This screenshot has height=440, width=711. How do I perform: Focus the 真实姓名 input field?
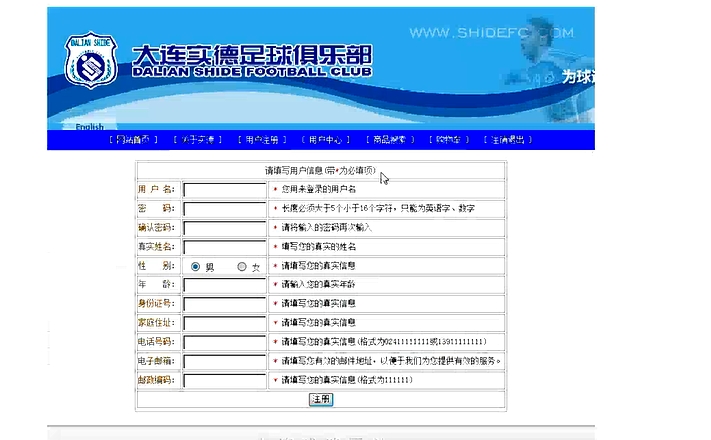click(x=224, y=247)
